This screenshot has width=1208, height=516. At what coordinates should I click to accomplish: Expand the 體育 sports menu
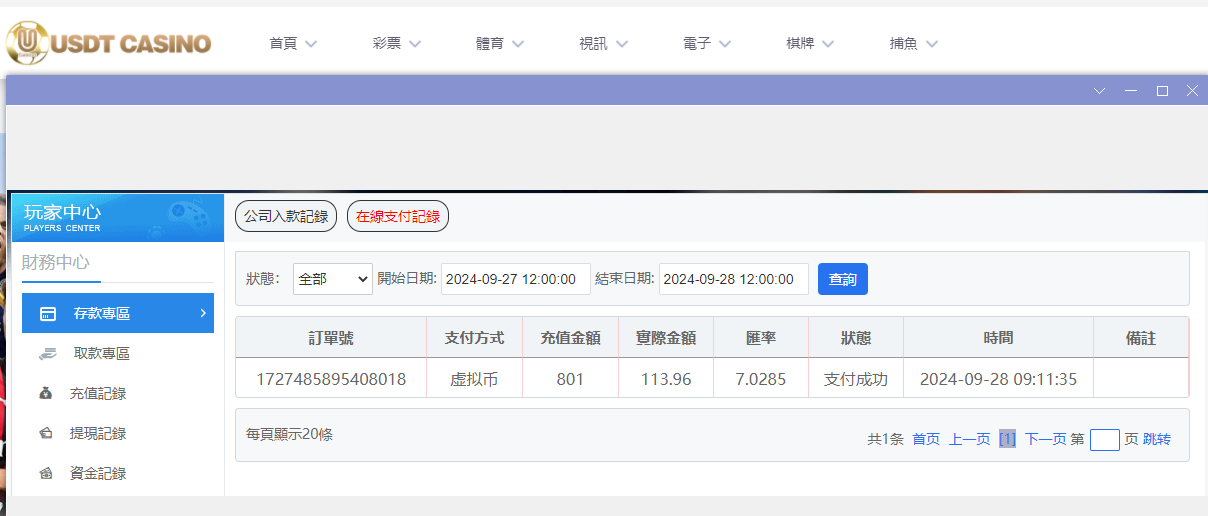coord(500,44)
